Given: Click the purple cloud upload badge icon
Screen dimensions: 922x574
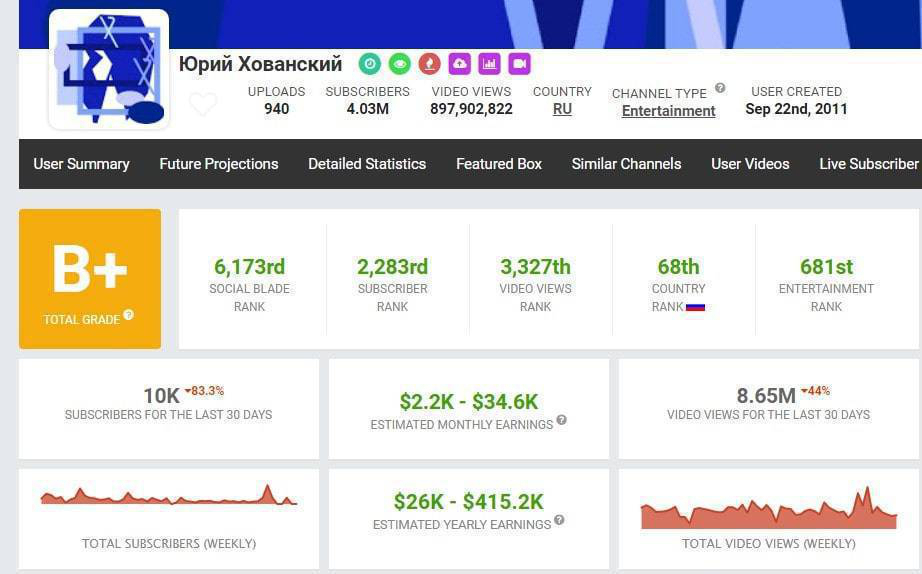Looking at the screenshot, I should point(459,64).
